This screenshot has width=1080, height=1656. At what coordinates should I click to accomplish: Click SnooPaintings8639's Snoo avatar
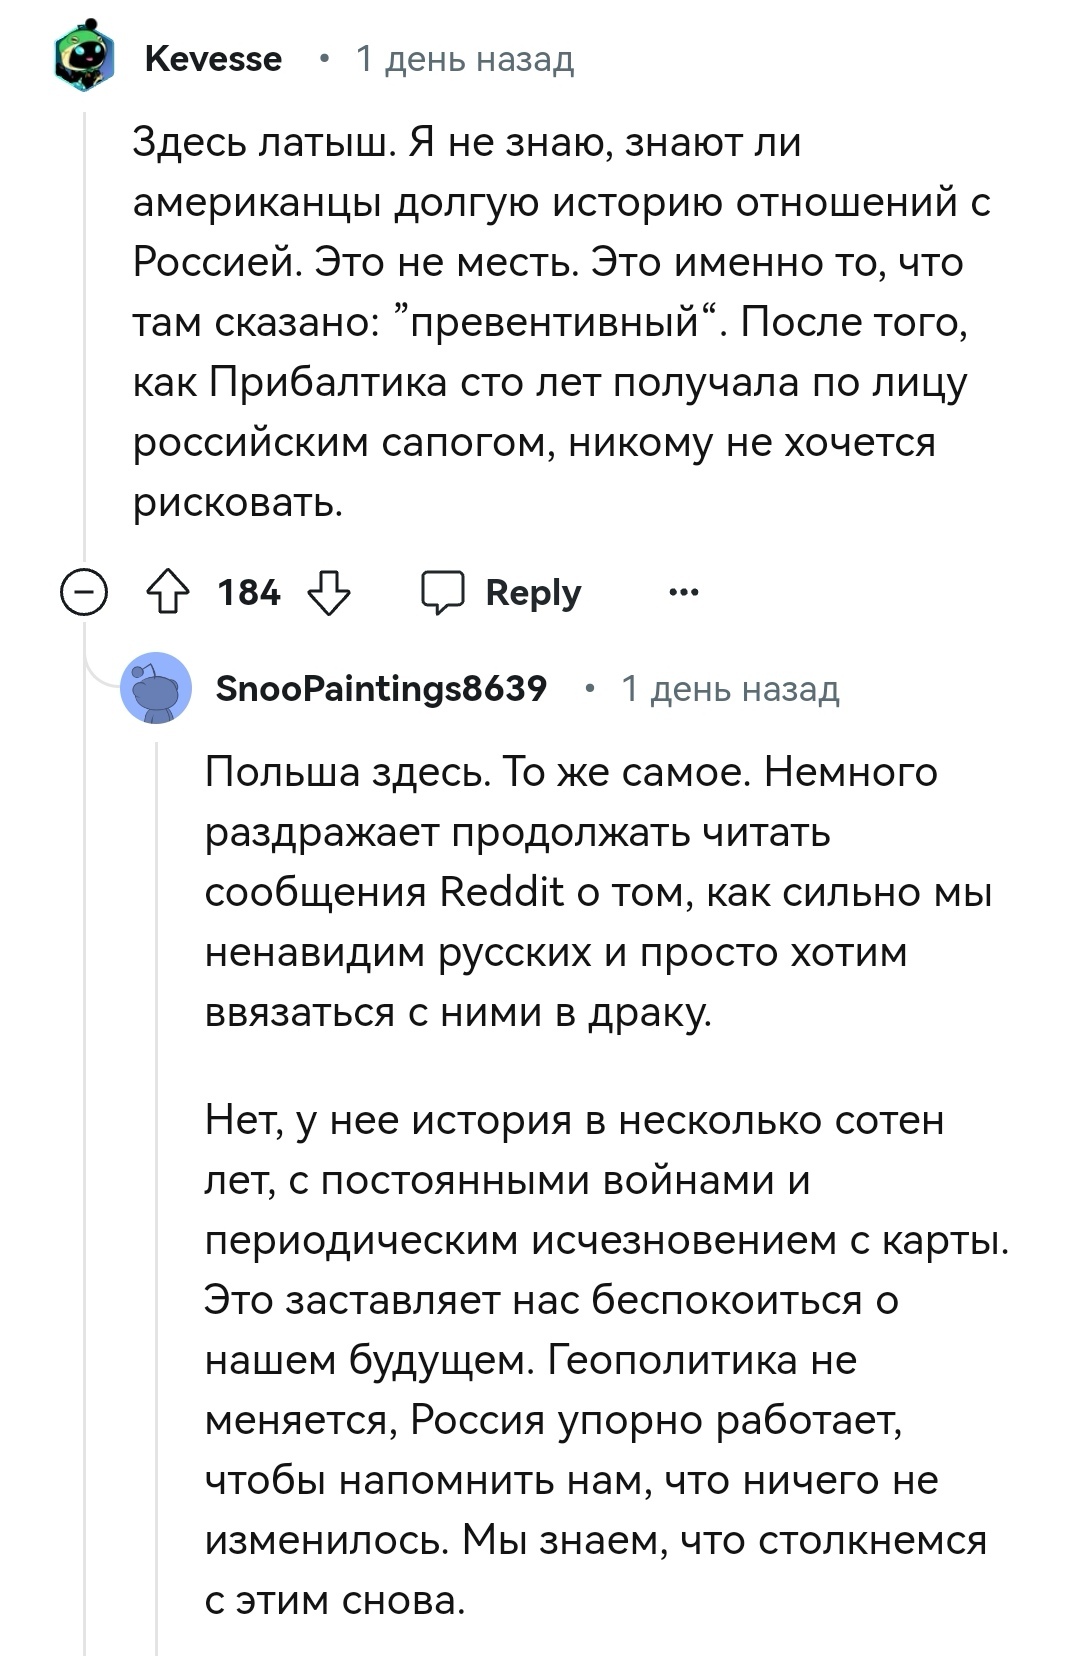click(x=156, y=688)
